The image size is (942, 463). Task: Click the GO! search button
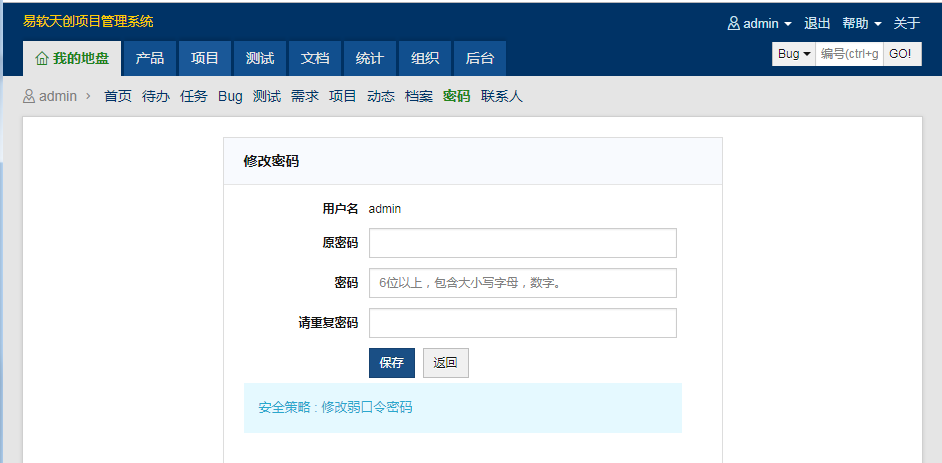point(902,54)
